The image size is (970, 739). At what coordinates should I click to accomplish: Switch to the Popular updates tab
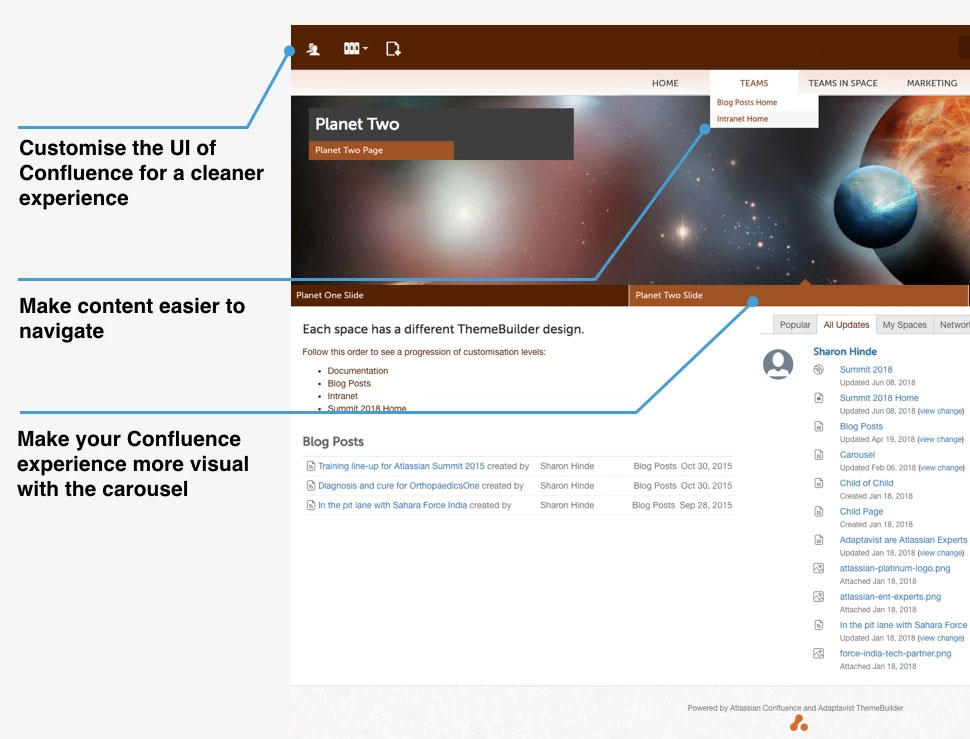pyautogui.click(x=794, y=325)
